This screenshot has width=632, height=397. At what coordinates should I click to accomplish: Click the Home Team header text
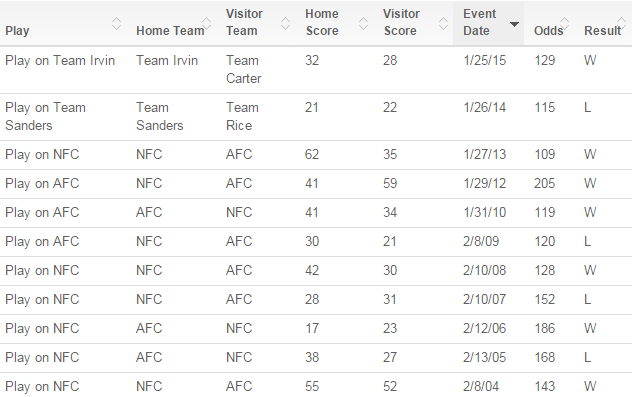[x=170, y=31]
